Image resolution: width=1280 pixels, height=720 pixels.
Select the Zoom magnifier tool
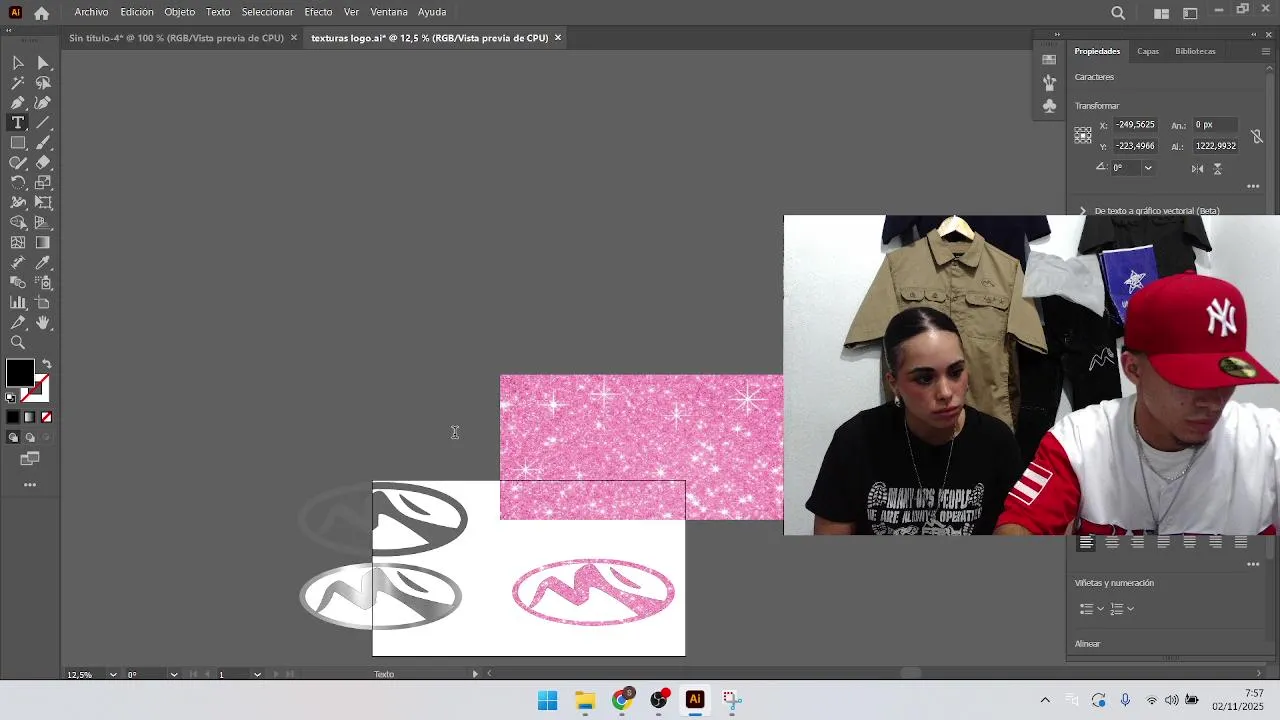(18, 343)
